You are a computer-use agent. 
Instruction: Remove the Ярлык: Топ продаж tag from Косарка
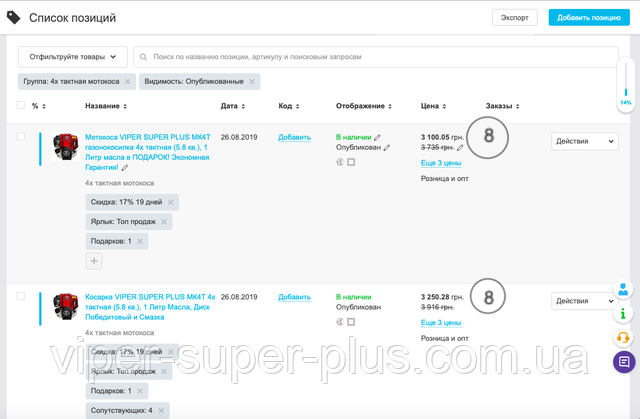coord(164,371)
